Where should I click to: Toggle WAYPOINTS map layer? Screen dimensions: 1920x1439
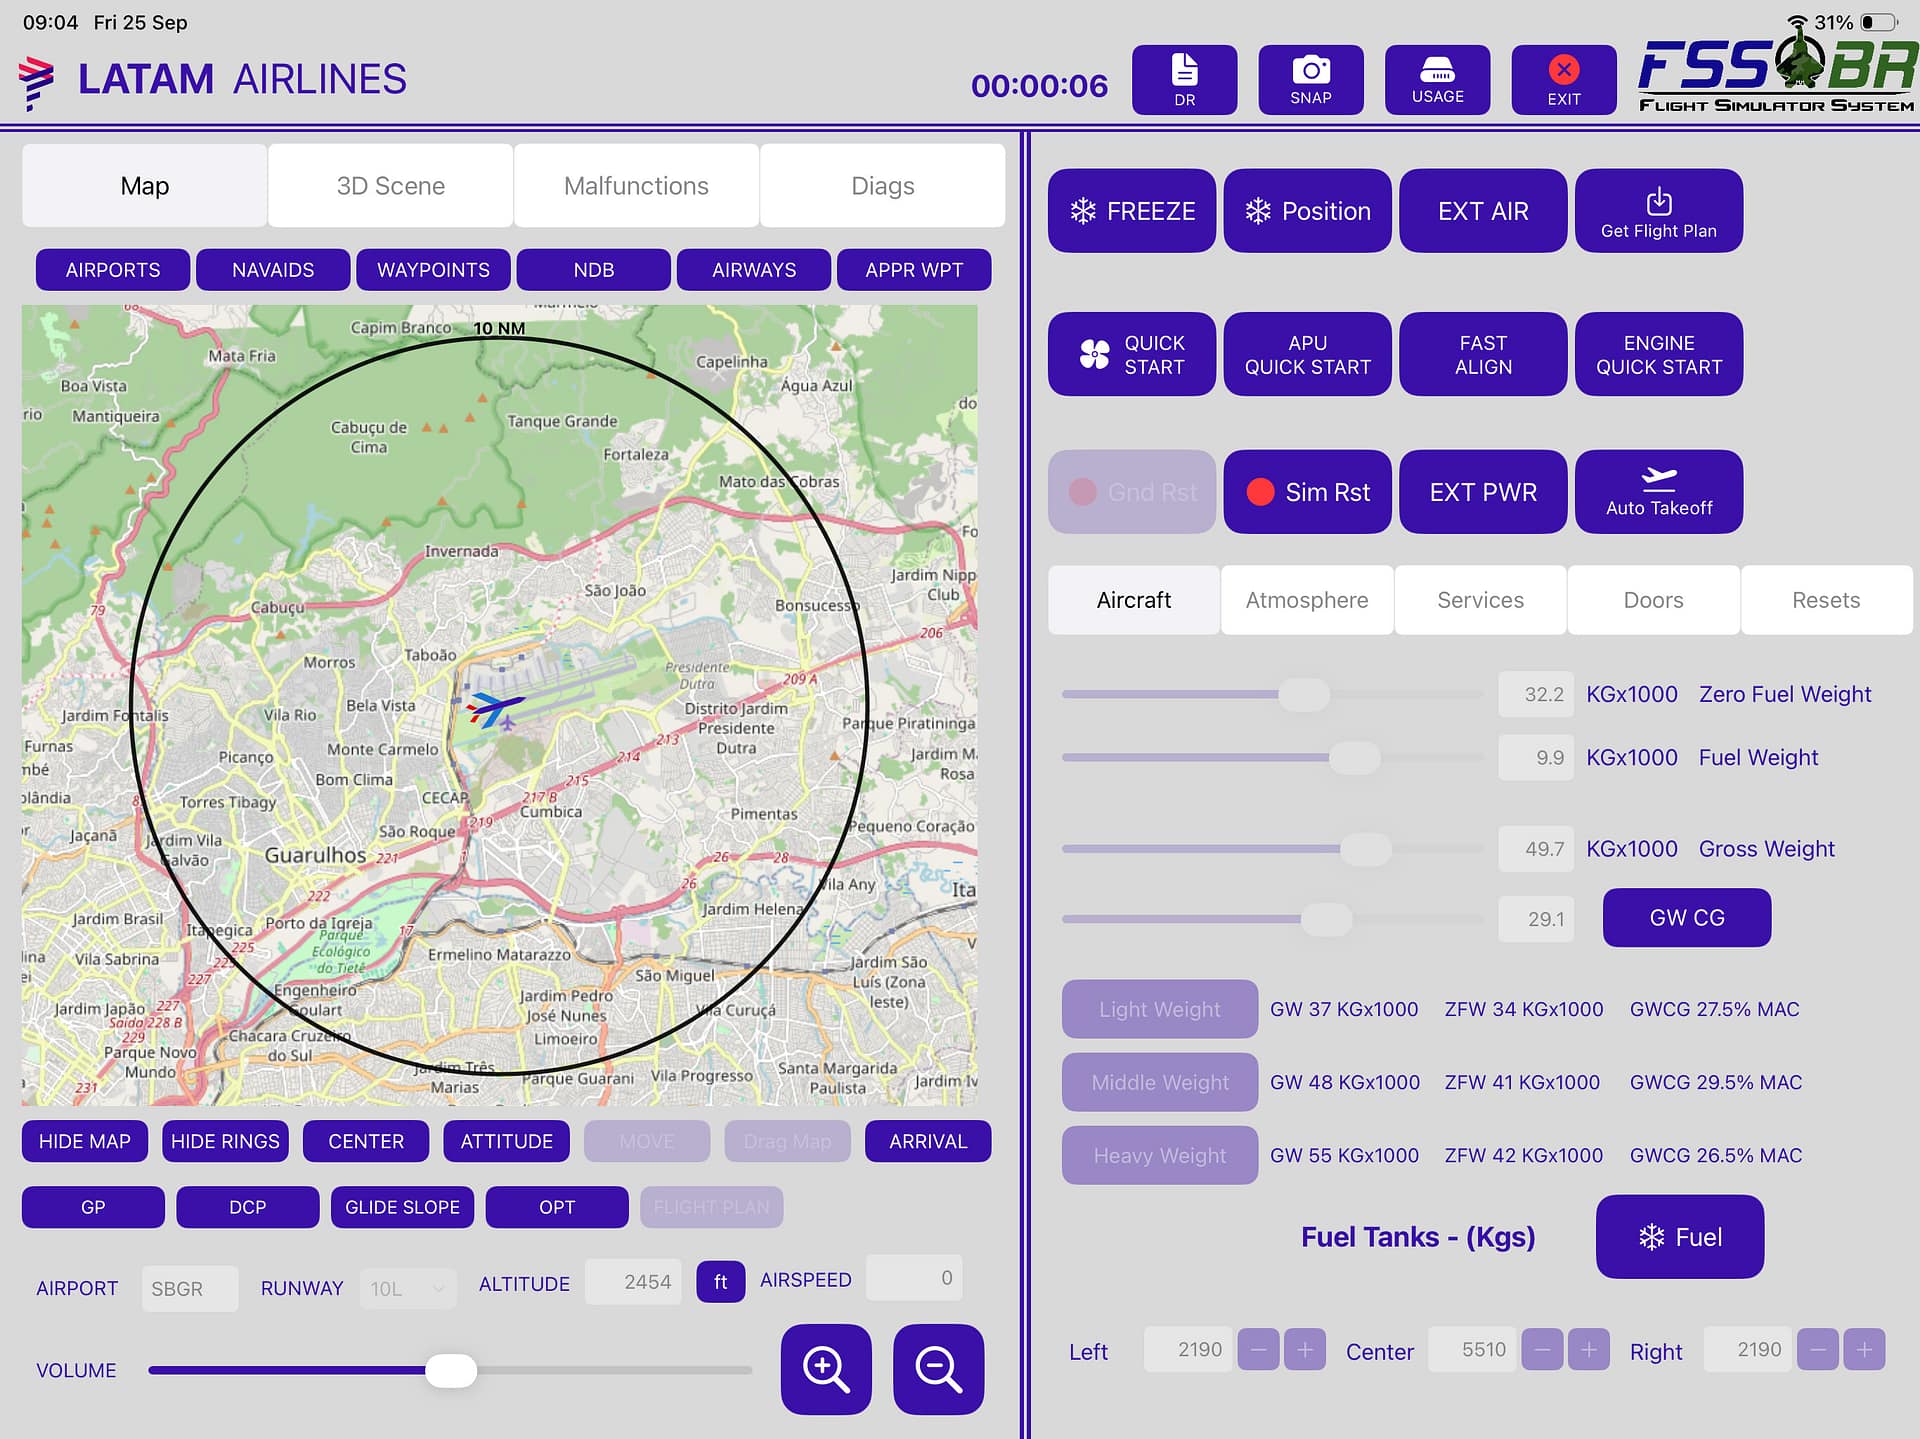click(433, 270)
